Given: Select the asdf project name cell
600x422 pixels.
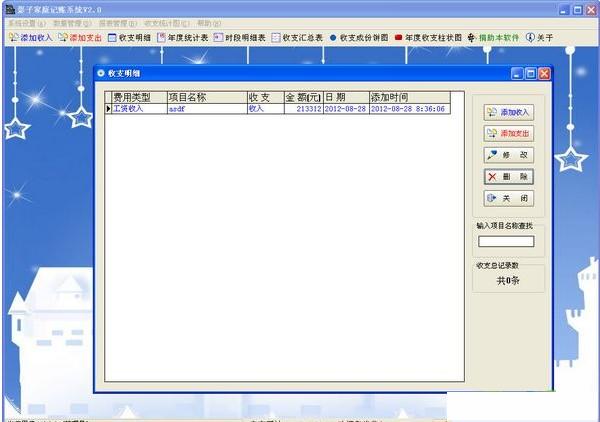Looking at the screenshot, I should click(x=207, y=109).
